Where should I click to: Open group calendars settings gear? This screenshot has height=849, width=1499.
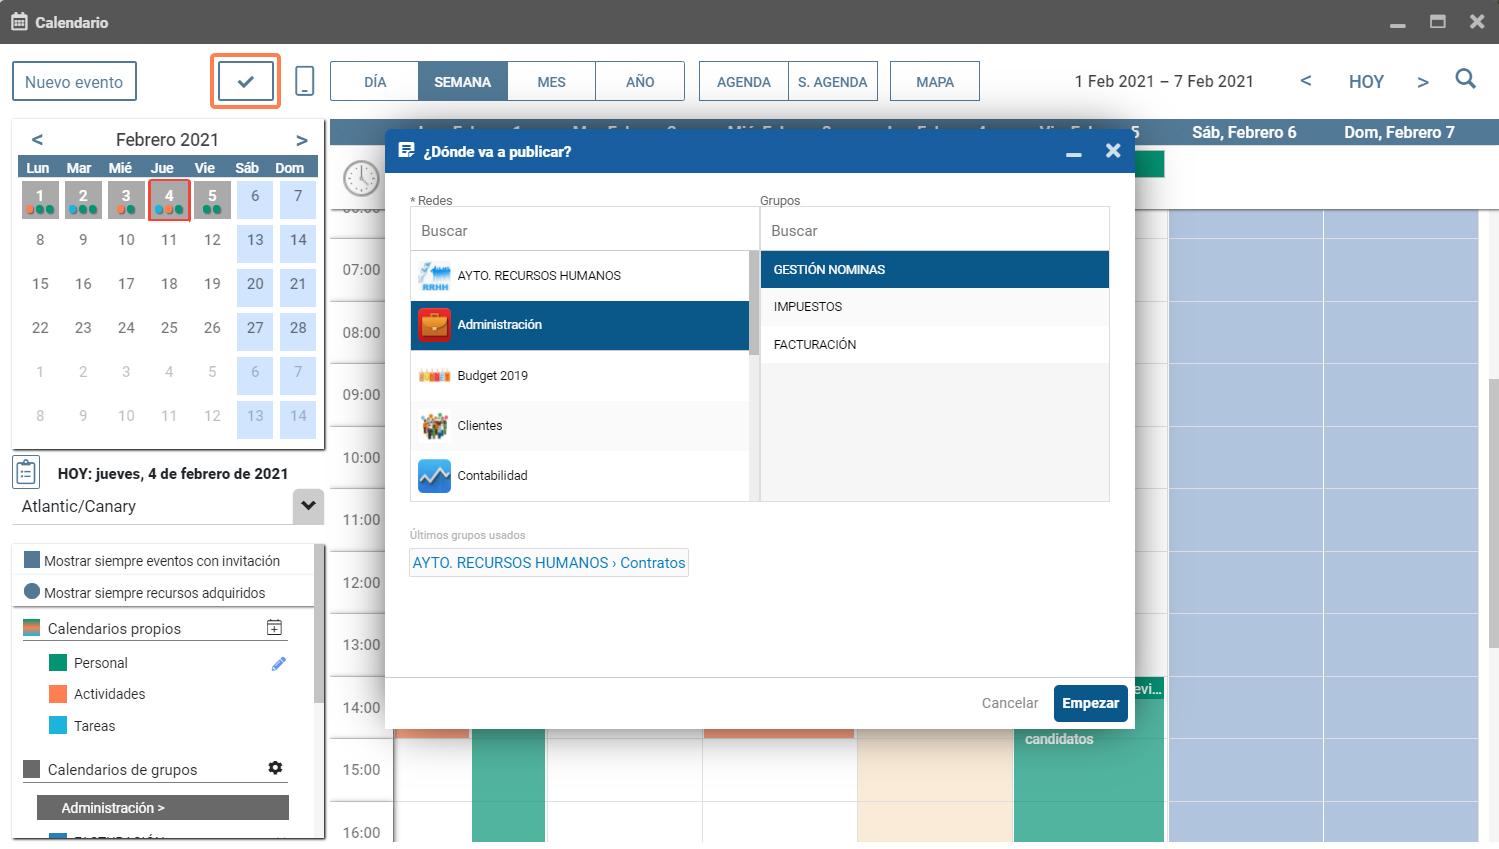click(x=275, y=768)
